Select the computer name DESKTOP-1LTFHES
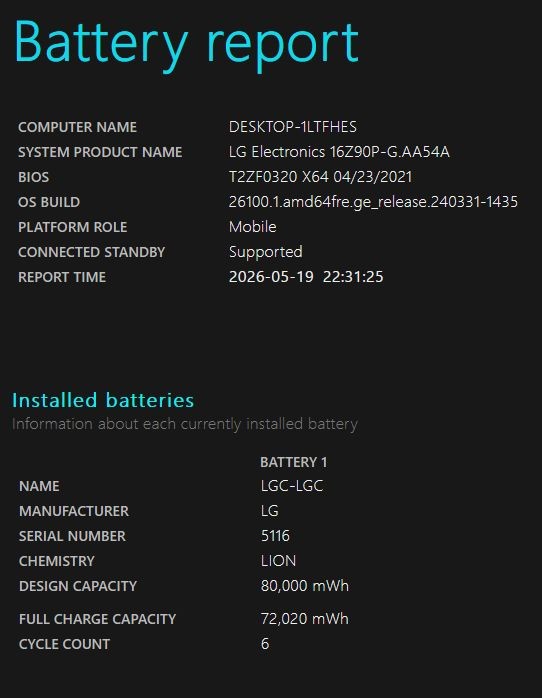 pyautogui.click(x=293, y=127)
